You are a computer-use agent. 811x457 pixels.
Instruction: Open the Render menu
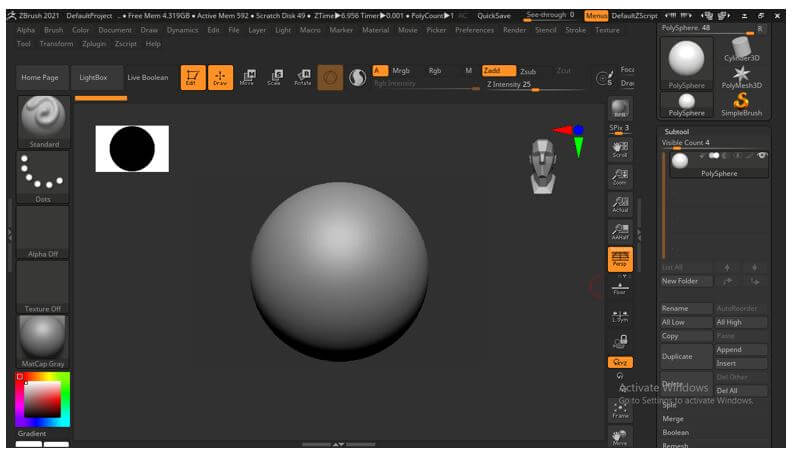coord(514,30)
